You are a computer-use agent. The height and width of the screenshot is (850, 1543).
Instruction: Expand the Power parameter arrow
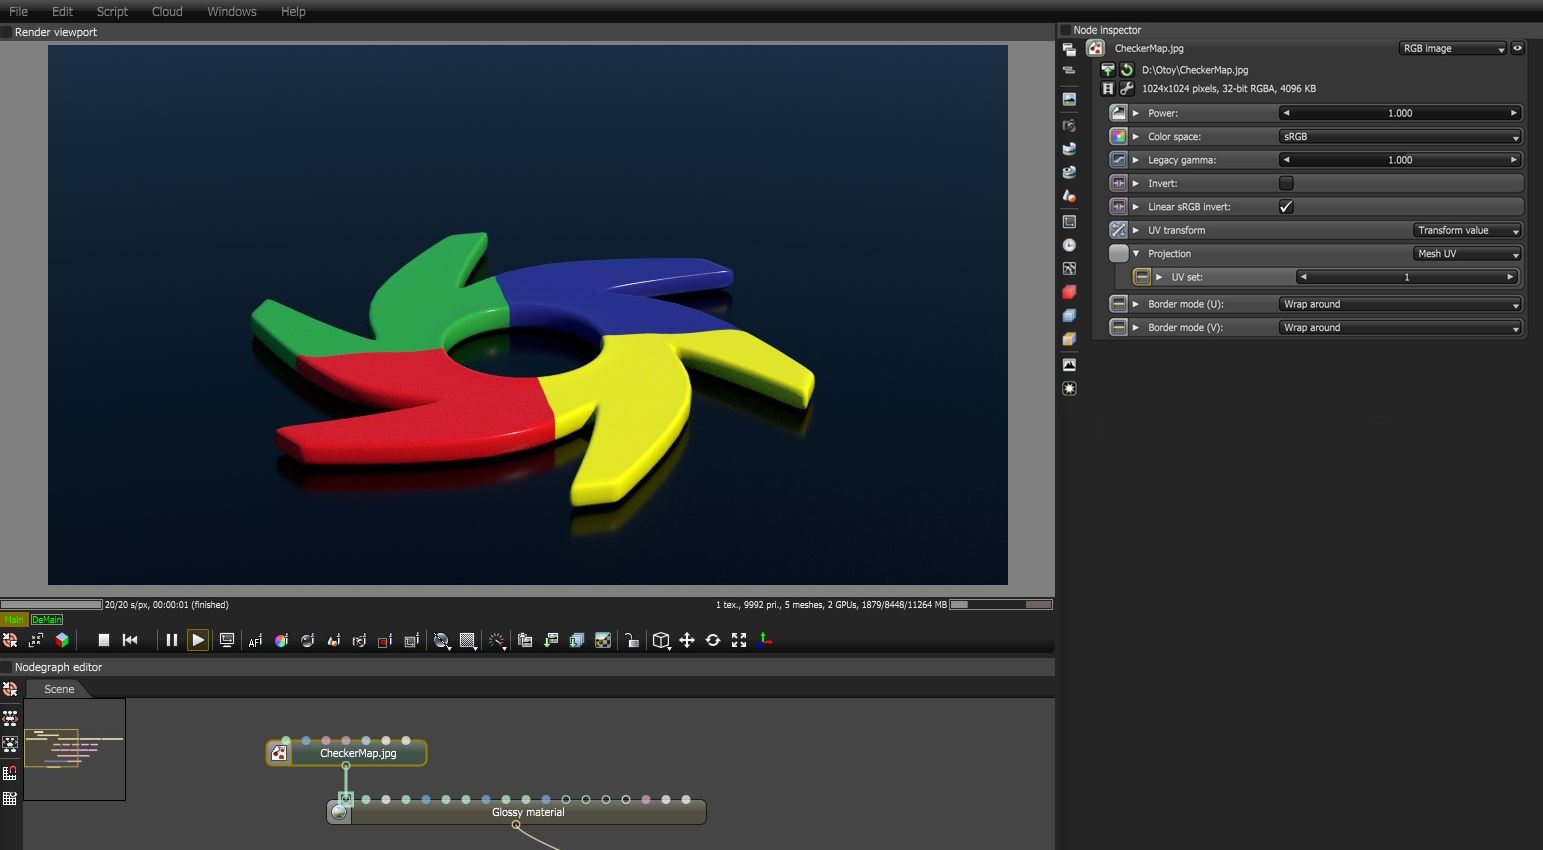coord(1136,113)
